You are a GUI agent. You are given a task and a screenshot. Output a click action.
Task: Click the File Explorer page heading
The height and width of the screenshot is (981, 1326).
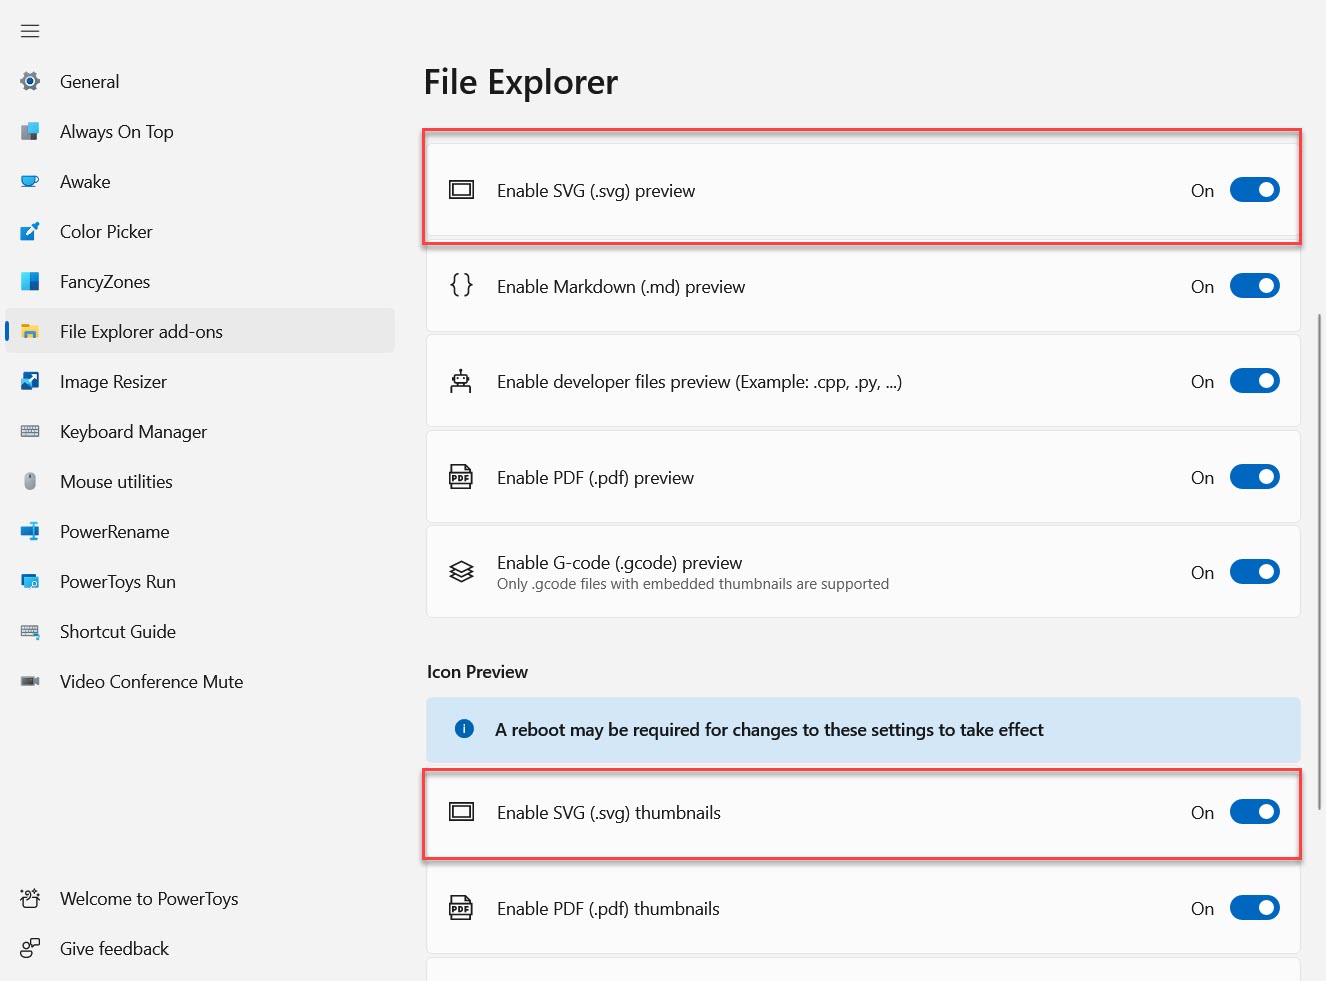(521, 82)
